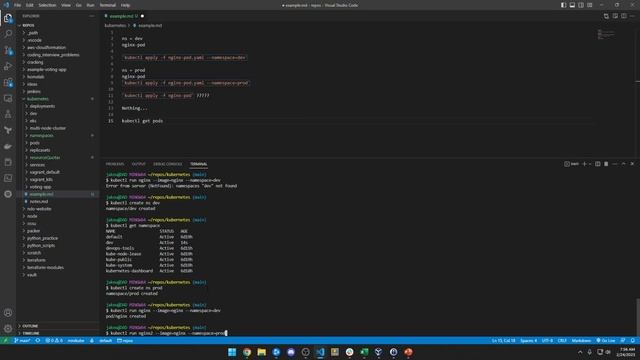
Task: Click the kubernetes breadcrumb segment
Action: click(x=115, y=25)
